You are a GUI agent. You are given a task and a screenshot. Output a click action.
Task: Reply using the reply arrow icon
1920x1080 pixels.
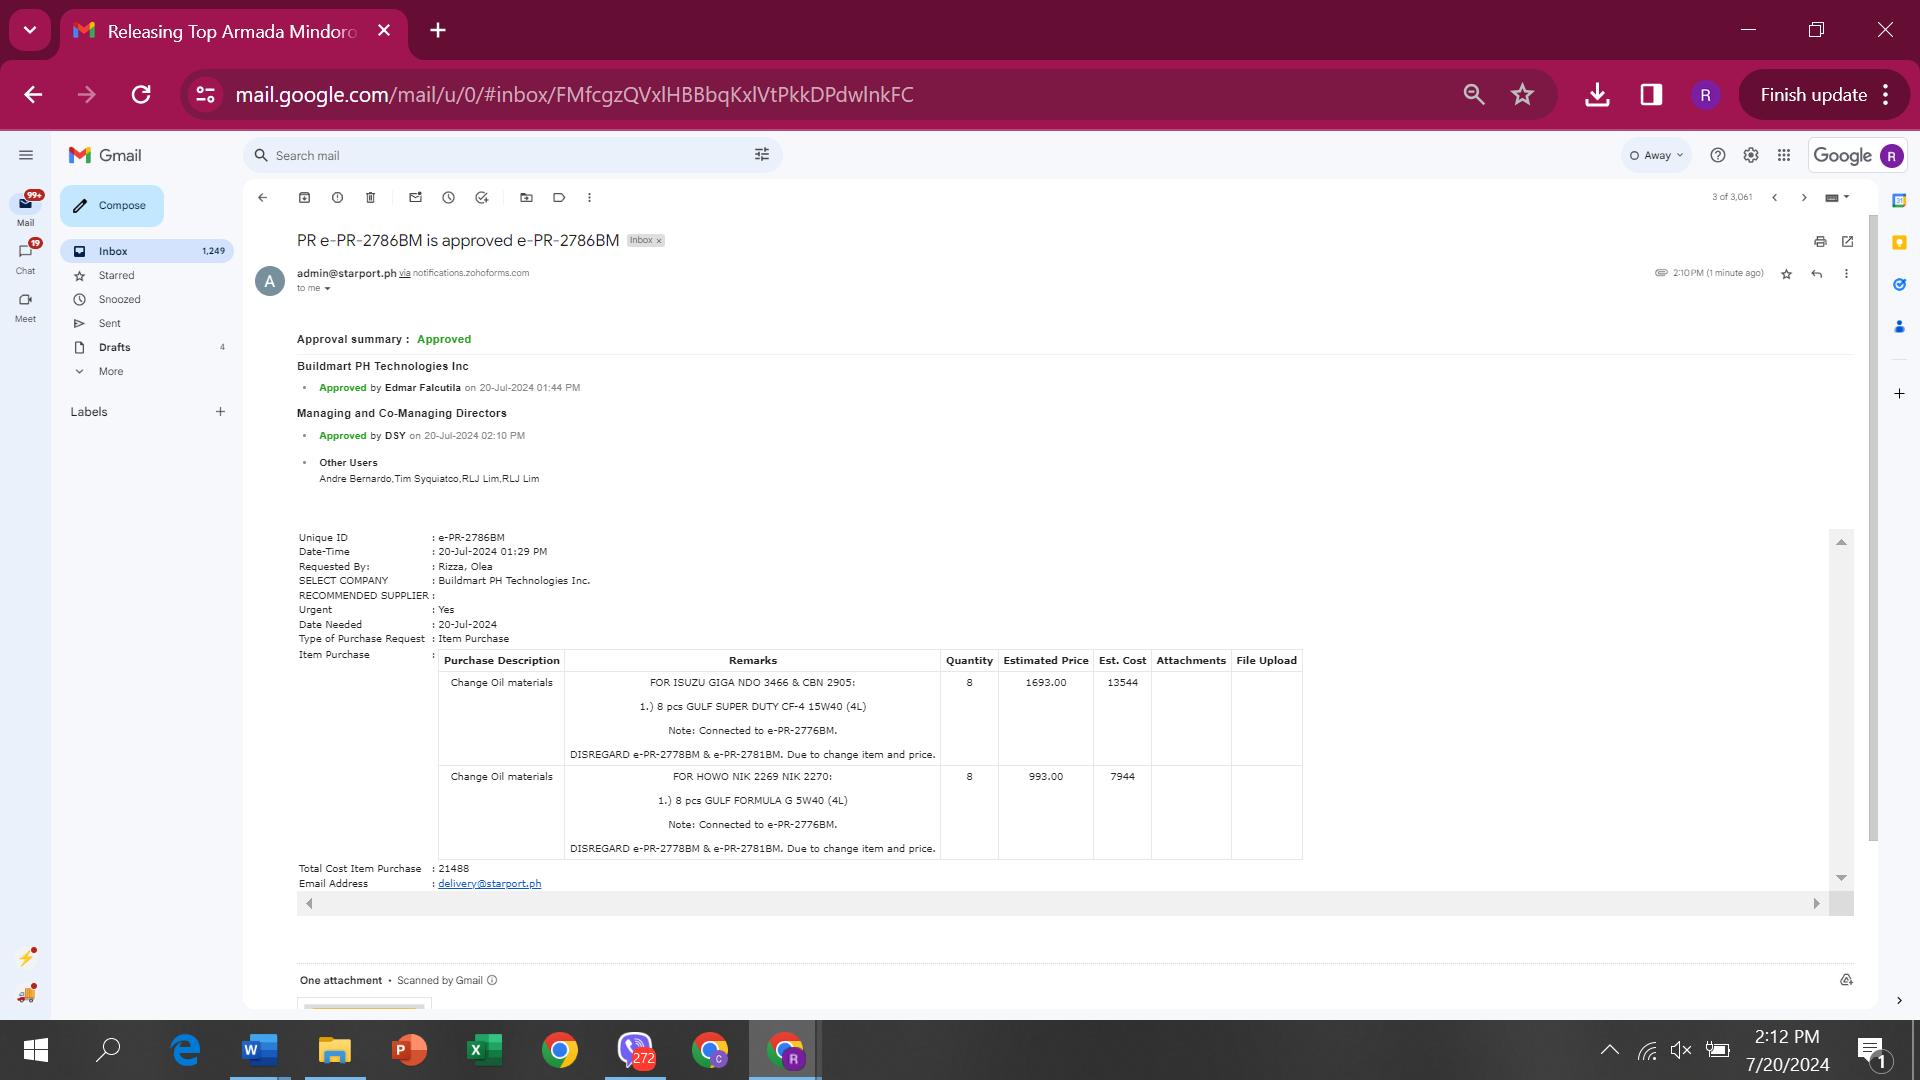(x=1816, y=274)
